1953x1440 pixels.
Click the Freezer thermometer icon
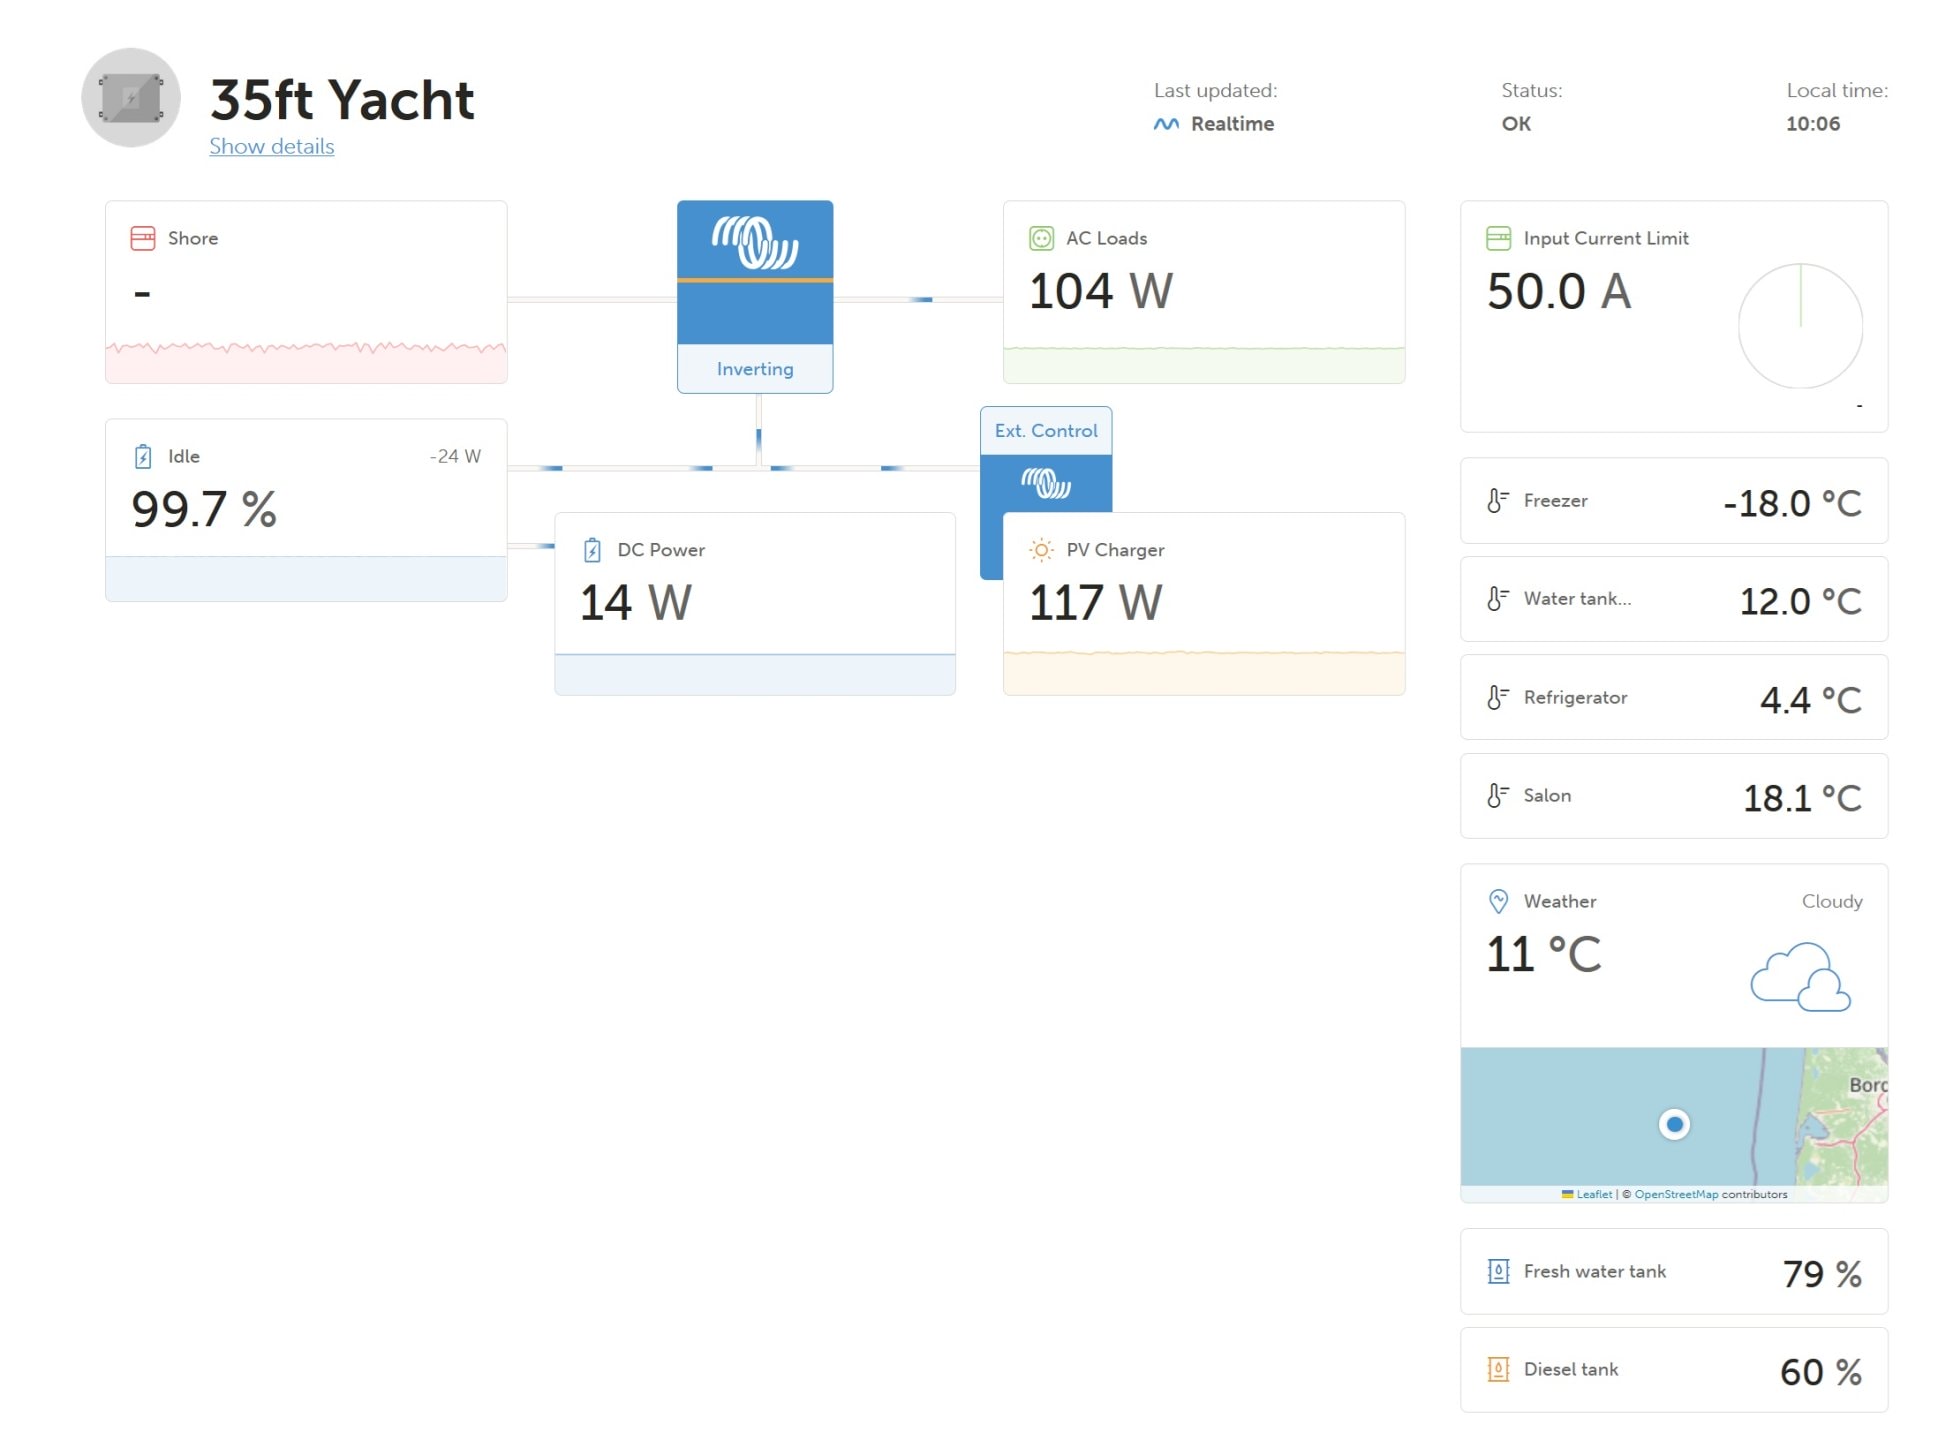(1497, 501)
